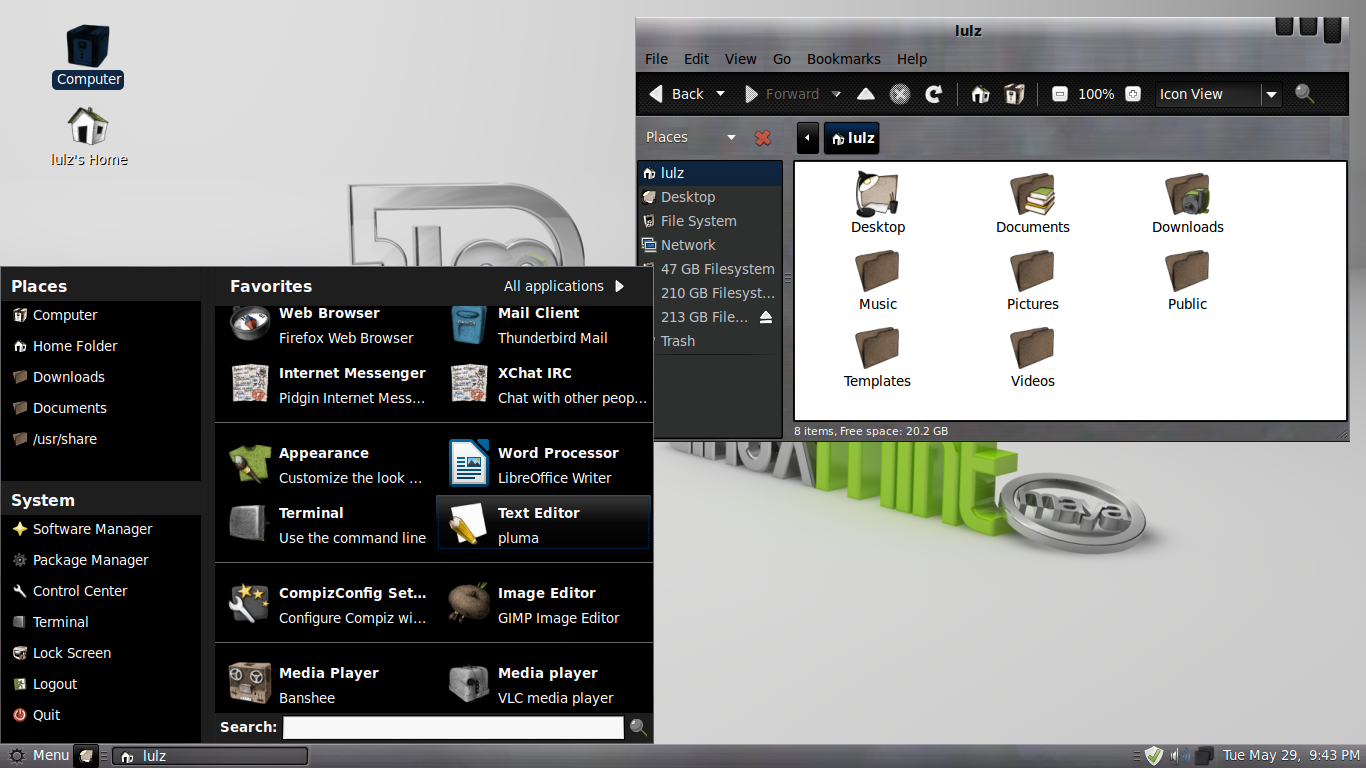
Task: Open the Go menu
Action: click(781, 59)
